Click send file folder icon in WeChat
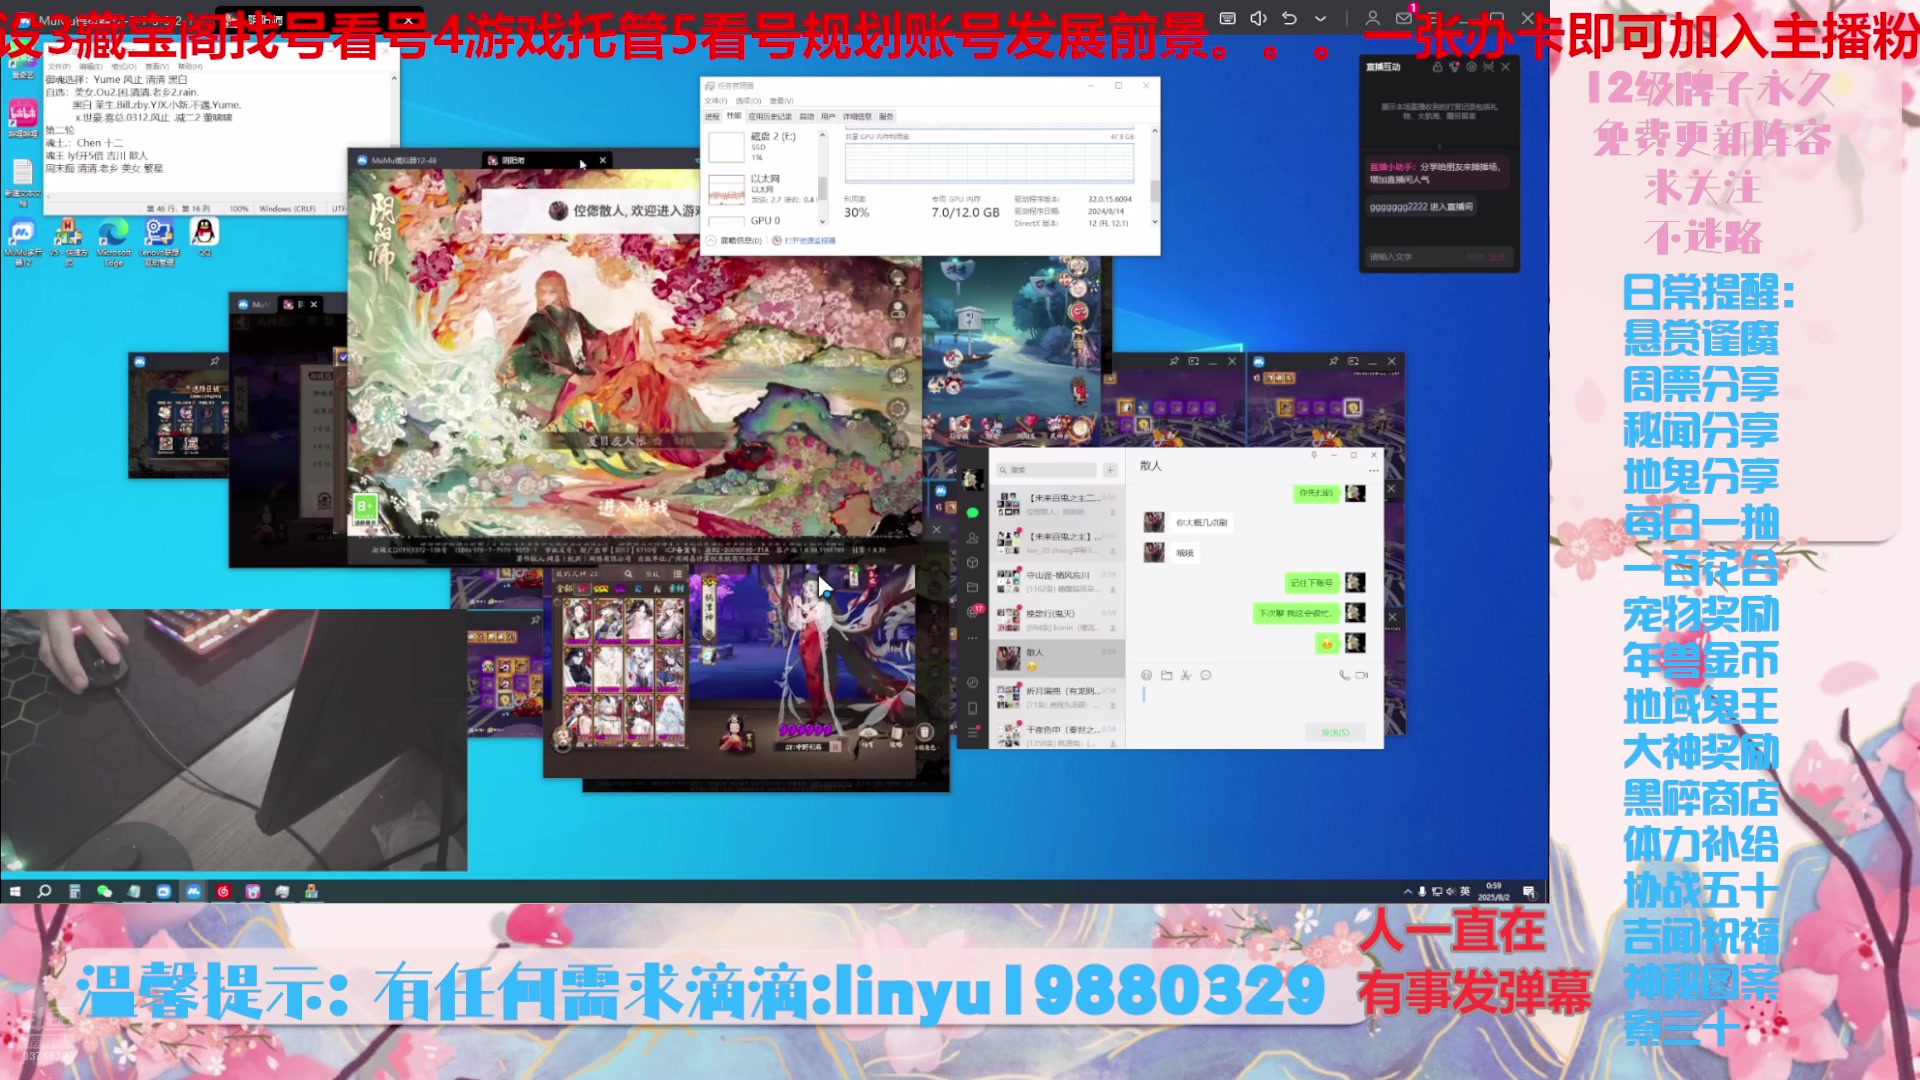Viewport: 1920px width, 1080px height. 1166,675
